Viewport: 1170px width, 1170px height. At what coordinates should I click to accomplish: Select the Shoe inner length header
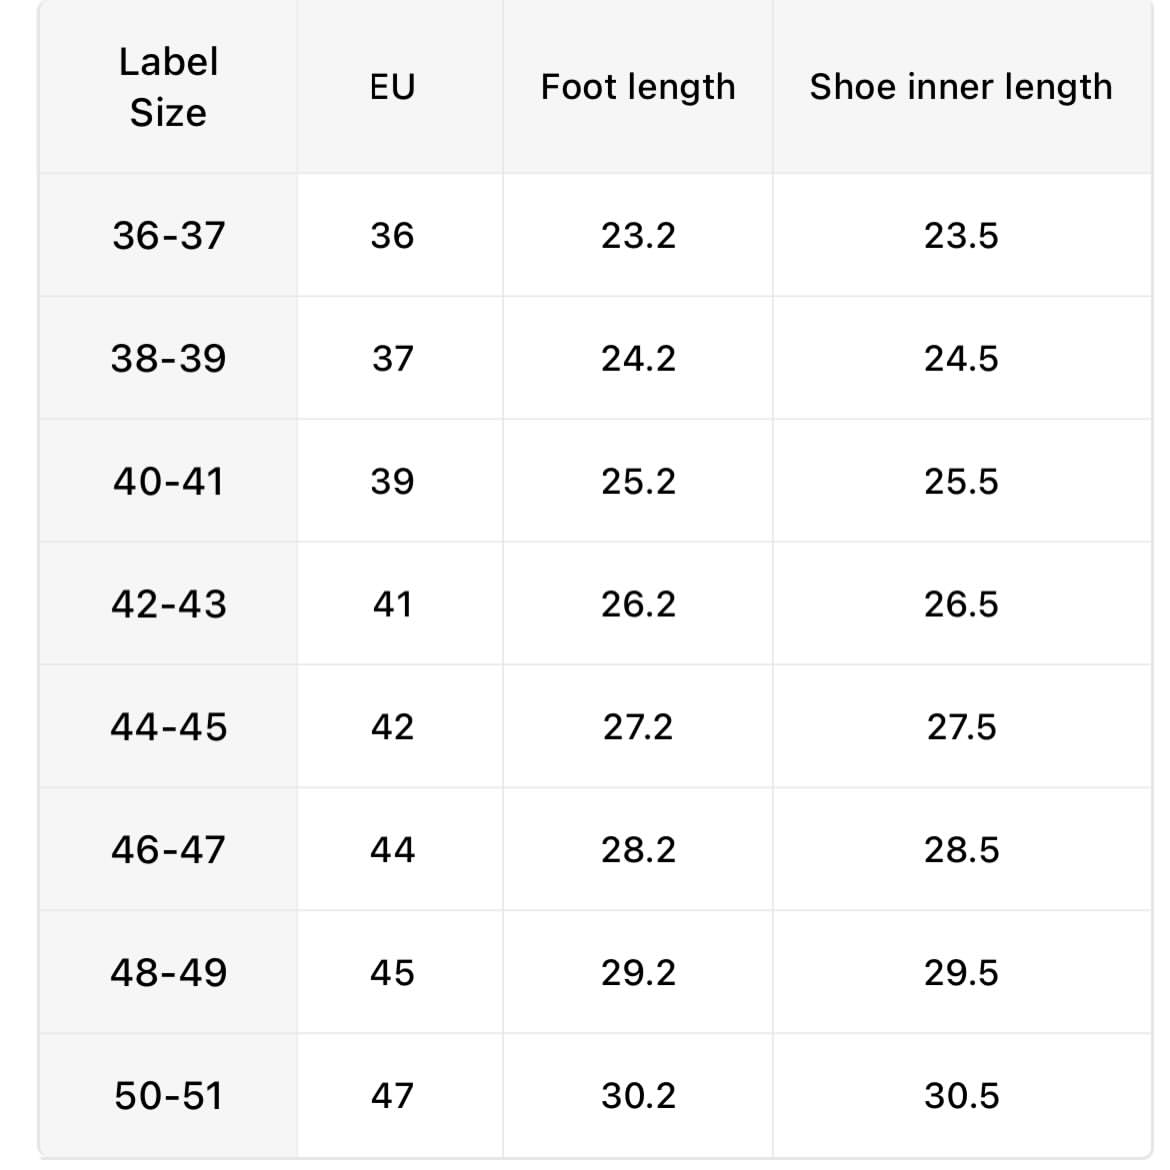(961, 87)
